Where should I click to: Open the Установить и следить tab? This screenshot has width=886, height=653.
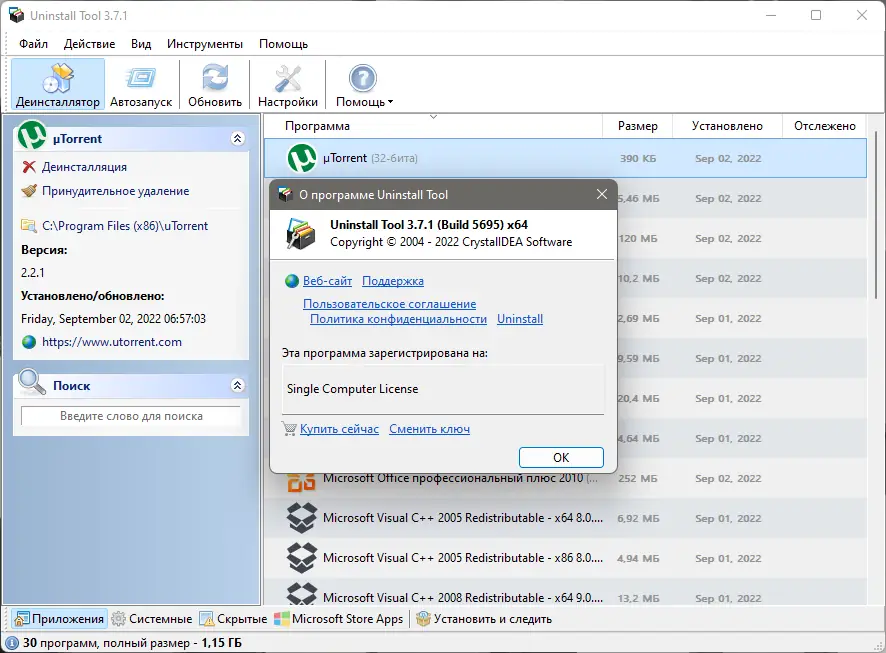click(x=484, y=619)
